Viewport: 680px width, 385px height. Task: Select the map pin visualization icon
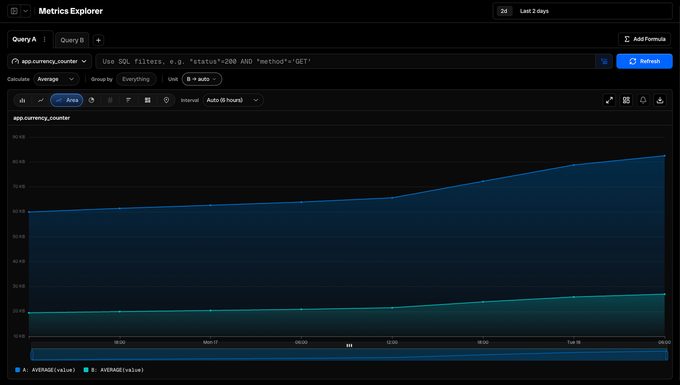coord(166,100)
